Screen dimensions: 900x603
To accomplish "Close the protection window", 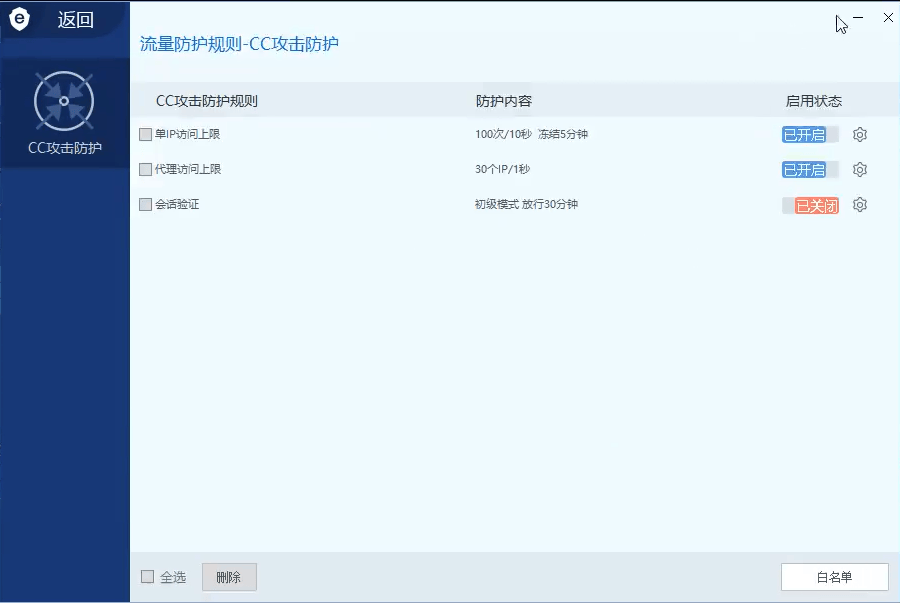I will coord(888,18).
